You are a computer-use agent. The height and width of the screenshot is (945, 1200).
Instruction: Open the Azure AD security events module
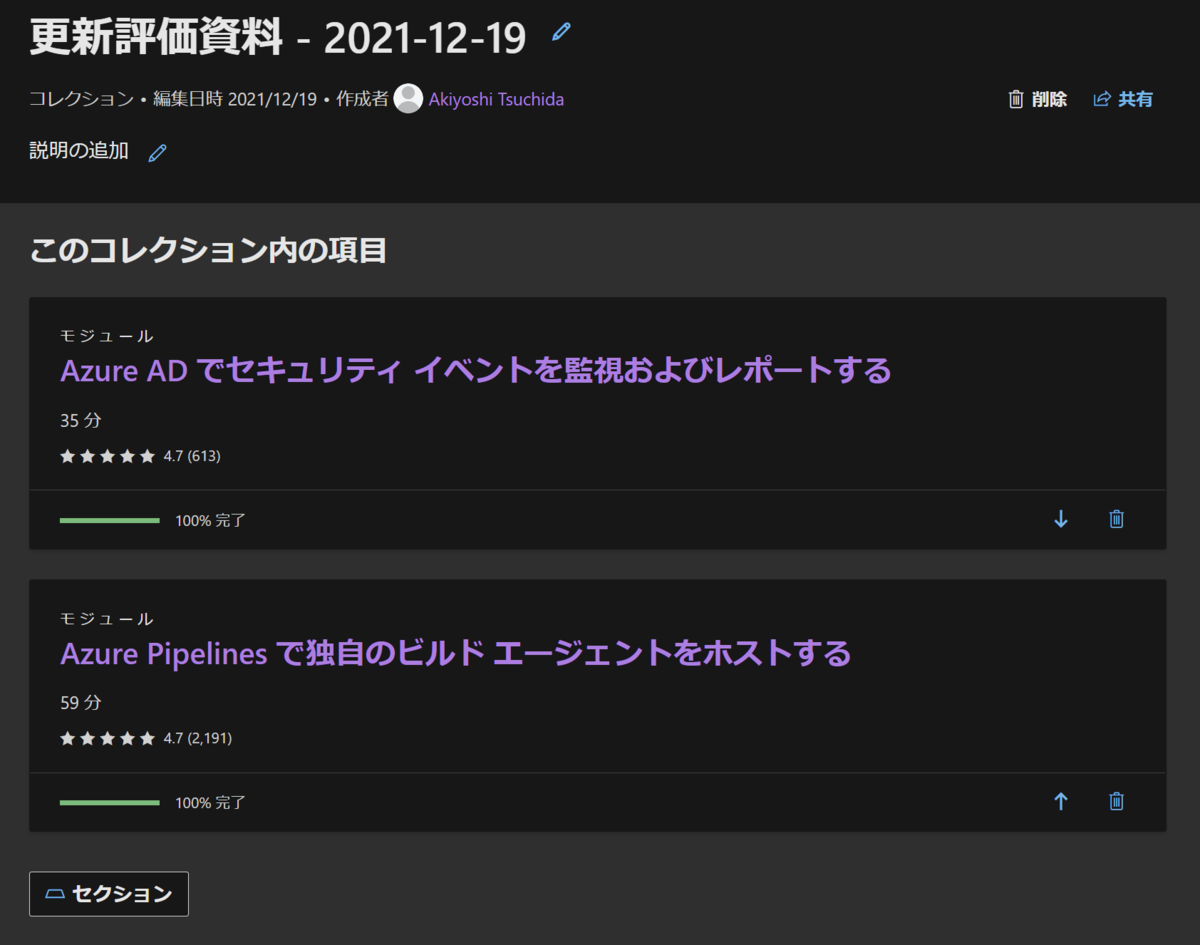click(x=475, y=371)
